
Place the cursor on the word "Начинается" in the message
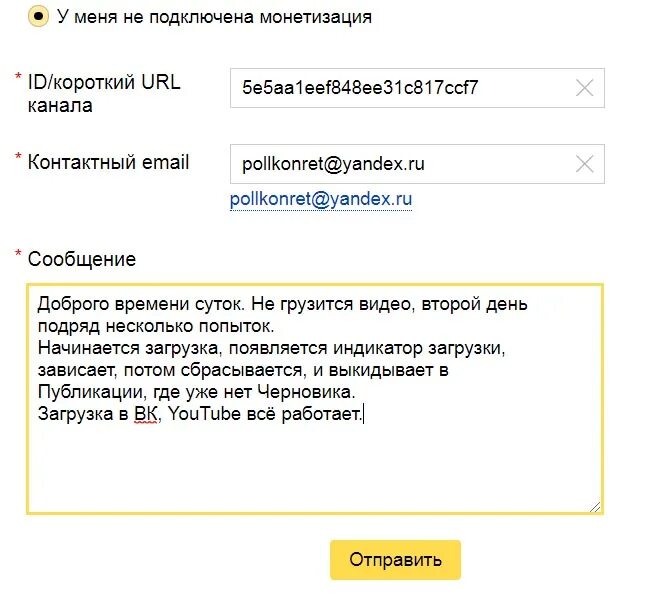tap(89, 348)
